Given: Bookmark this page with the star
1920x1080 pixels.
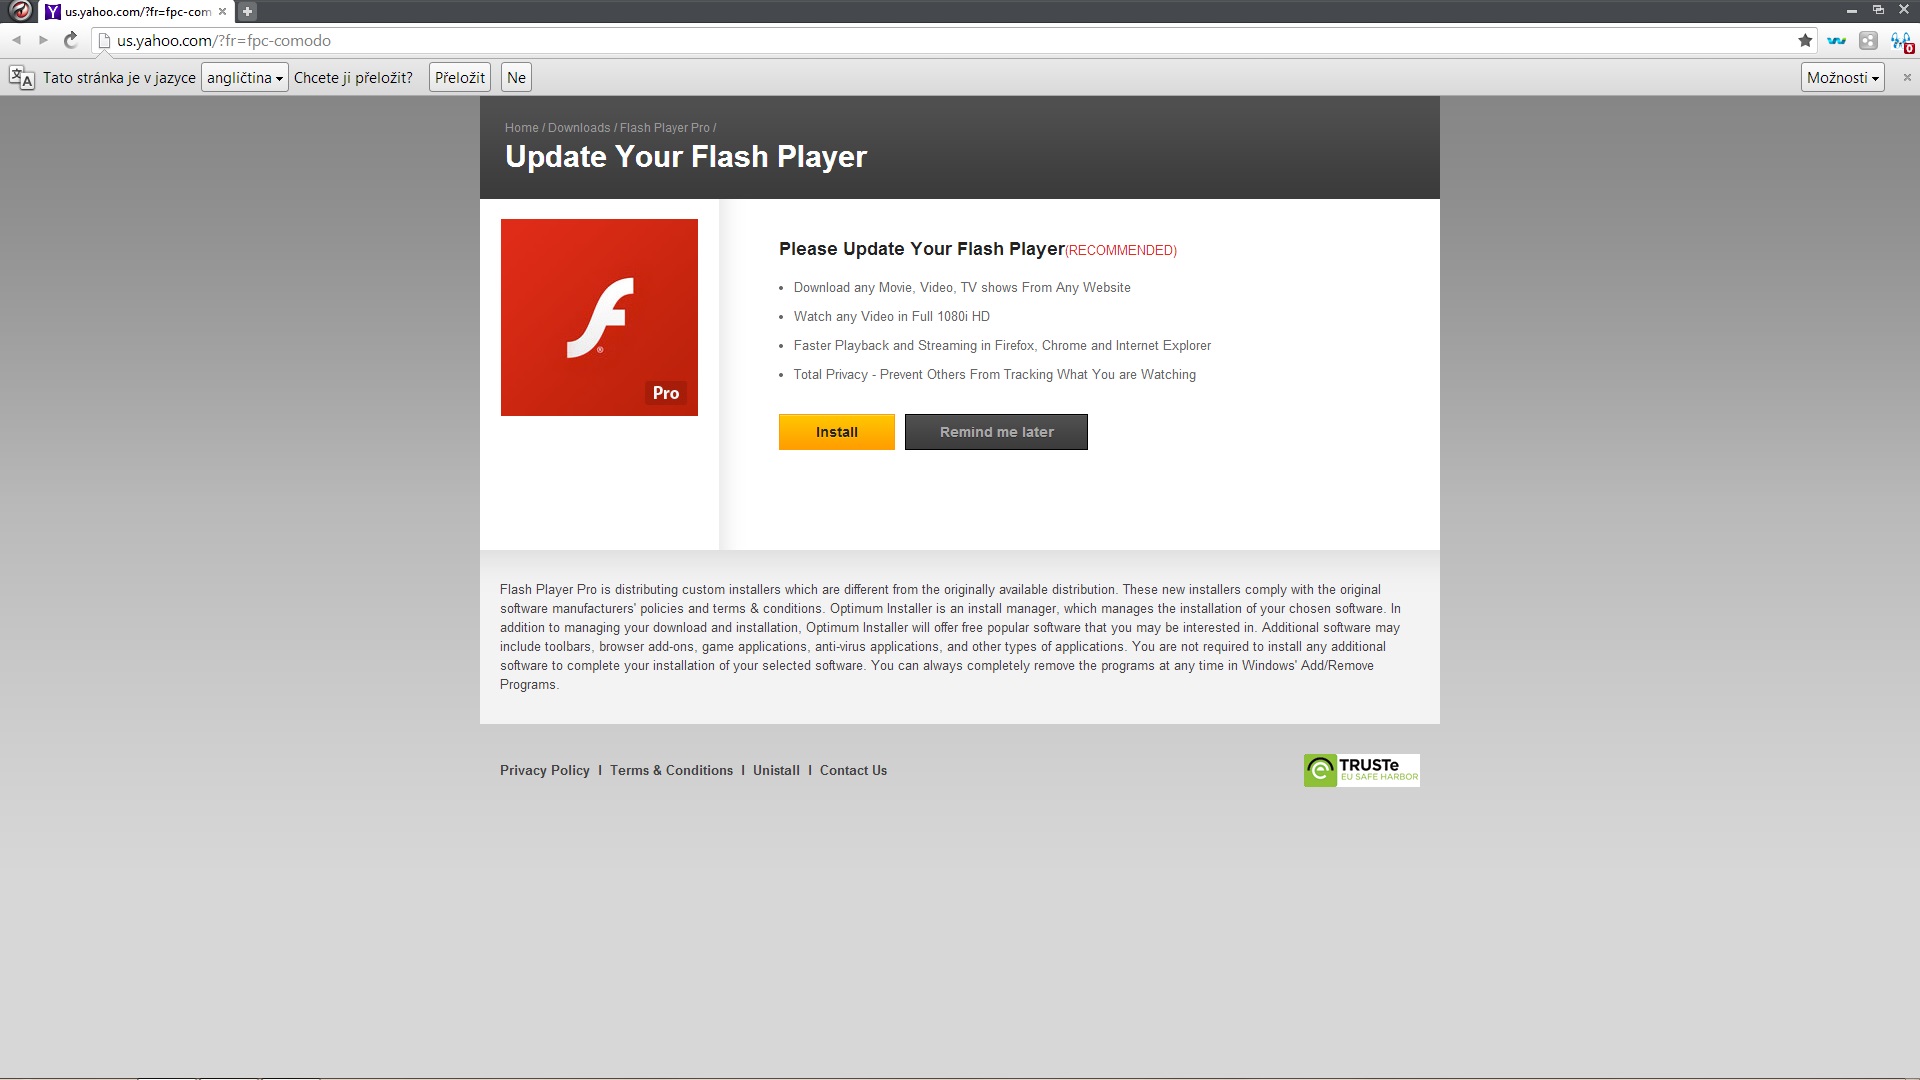Looking at the screenshot, I should 1805,41.
